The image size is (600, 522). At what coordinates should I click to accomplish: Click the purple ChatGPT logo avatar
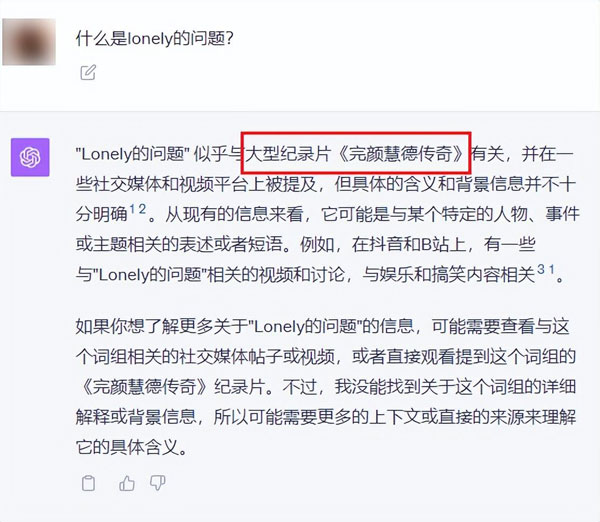30,157
